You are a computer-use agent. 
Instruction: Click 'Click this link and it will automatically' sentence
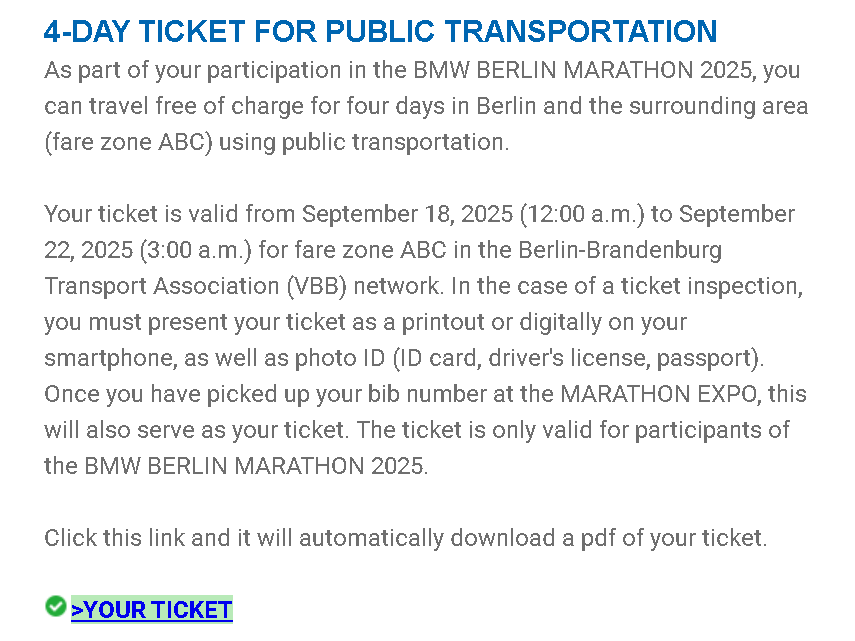(244, 538)
